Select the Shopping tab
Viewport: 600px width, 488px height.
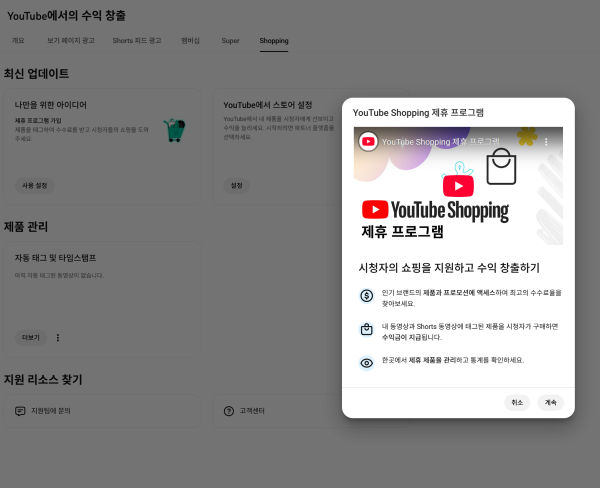coord(274,41)
